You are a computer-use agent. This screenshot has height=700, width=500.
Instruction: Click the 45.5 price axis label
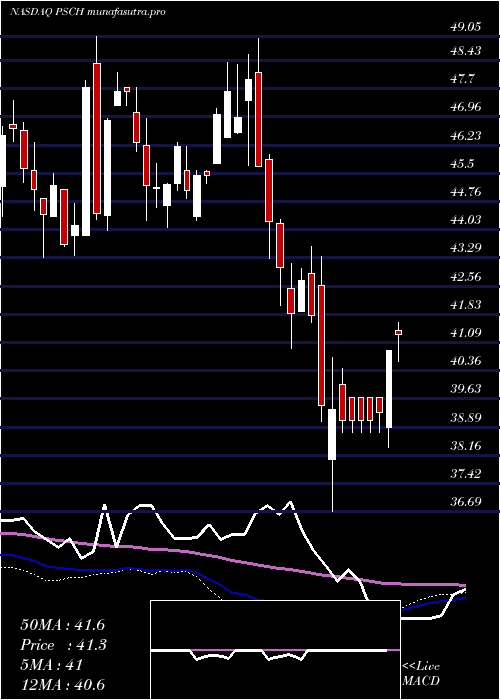pos(462,164)
